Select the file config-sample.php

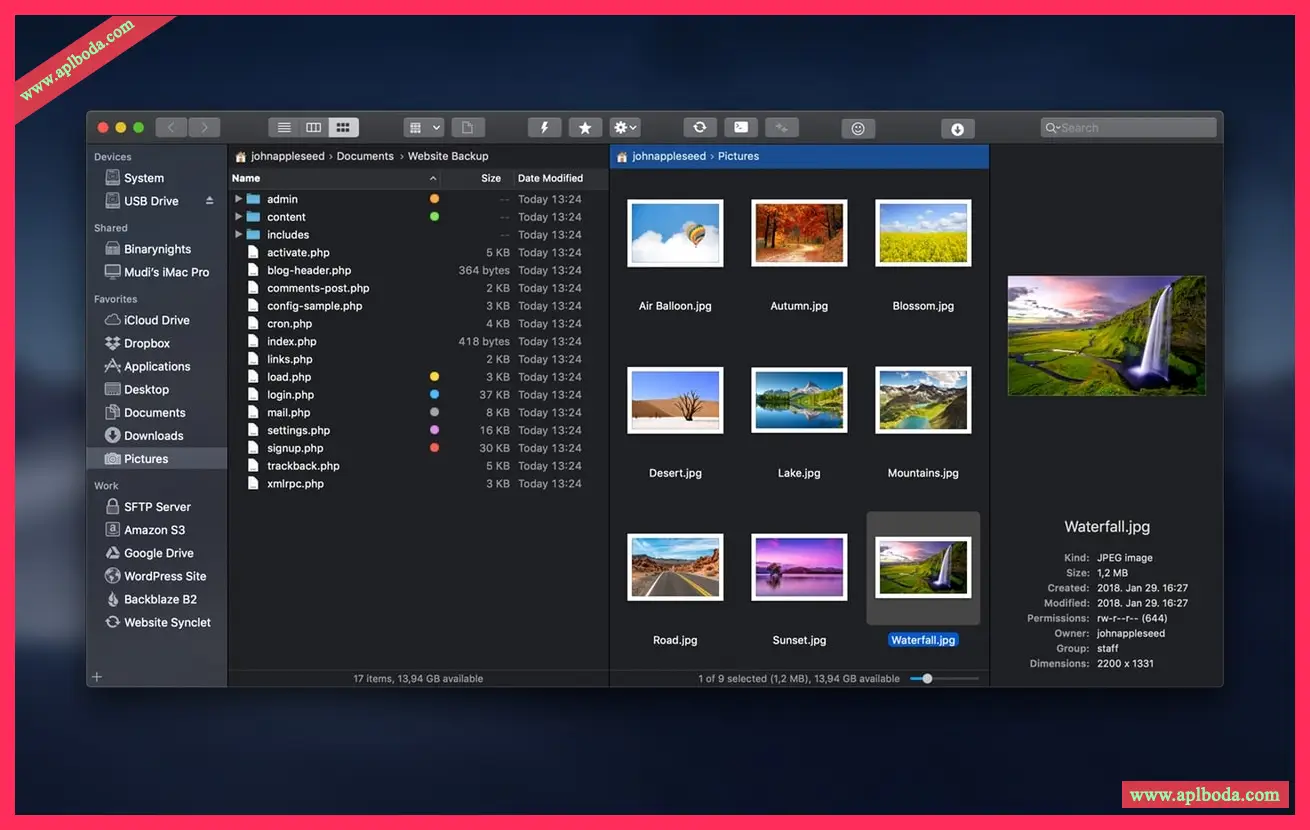(x=419, y=306)
